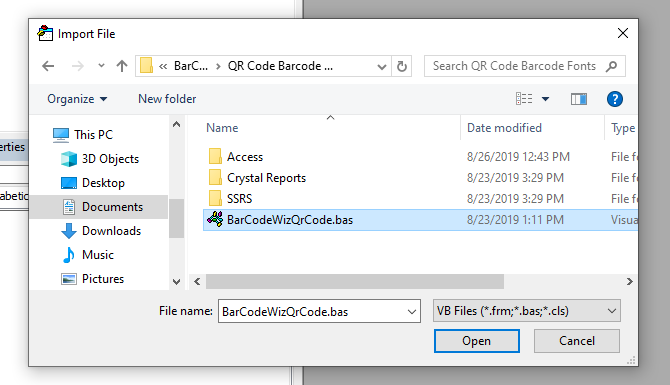Open the view options dropdown arrow

(545, 99)
